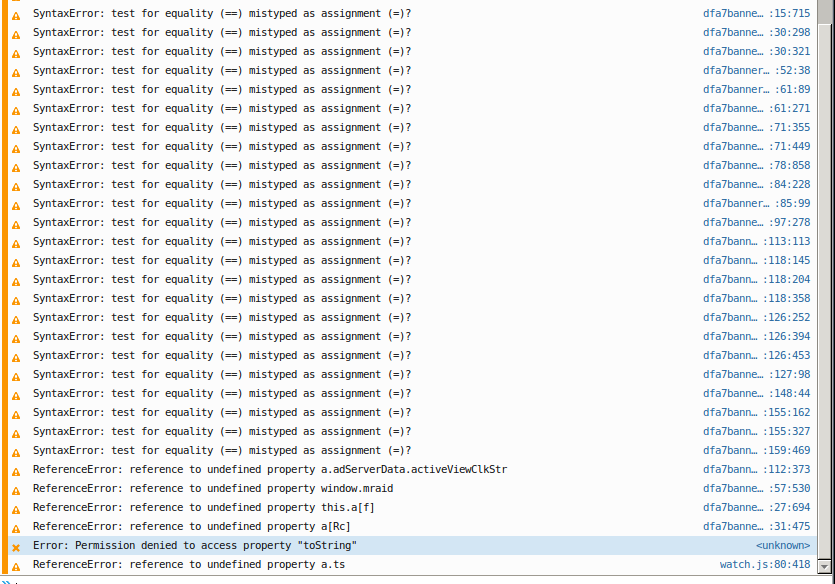Open source link dfa7bann :118:358
This screenshot has width=835, height=584.
pyautogui.click(x=756, y=298)
